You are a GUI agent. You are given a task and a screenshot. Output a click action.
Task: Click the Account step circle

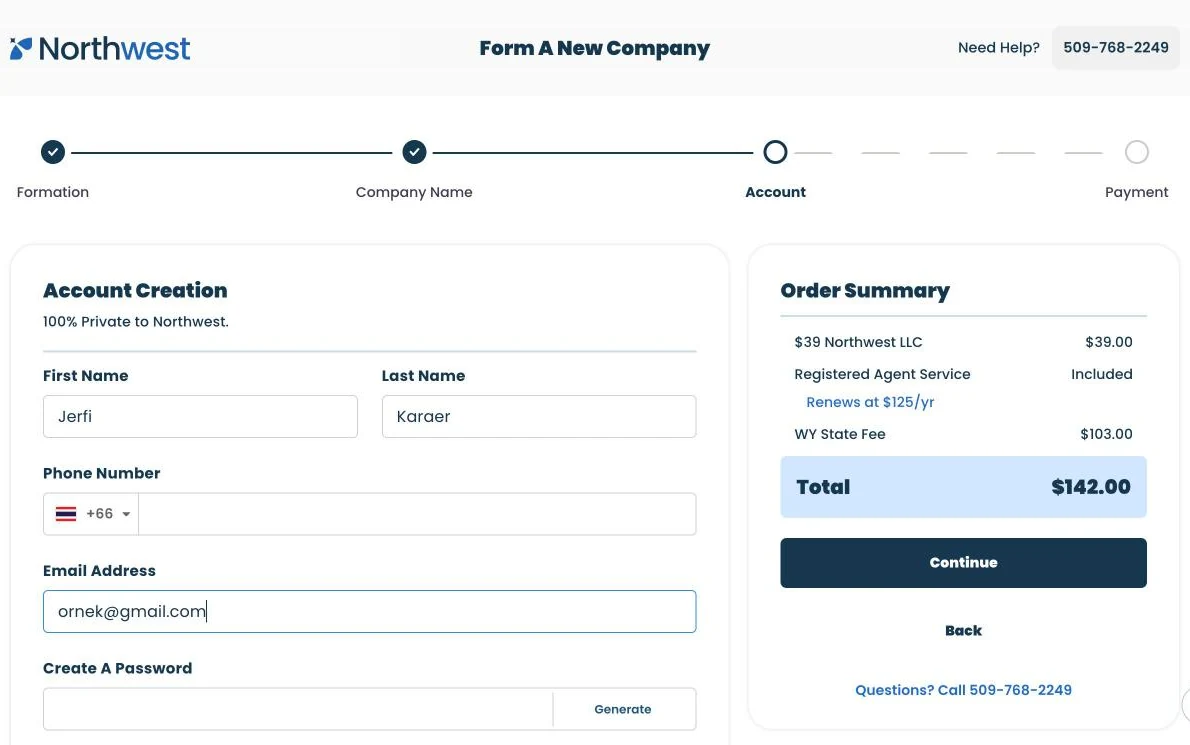pos(775,152)
